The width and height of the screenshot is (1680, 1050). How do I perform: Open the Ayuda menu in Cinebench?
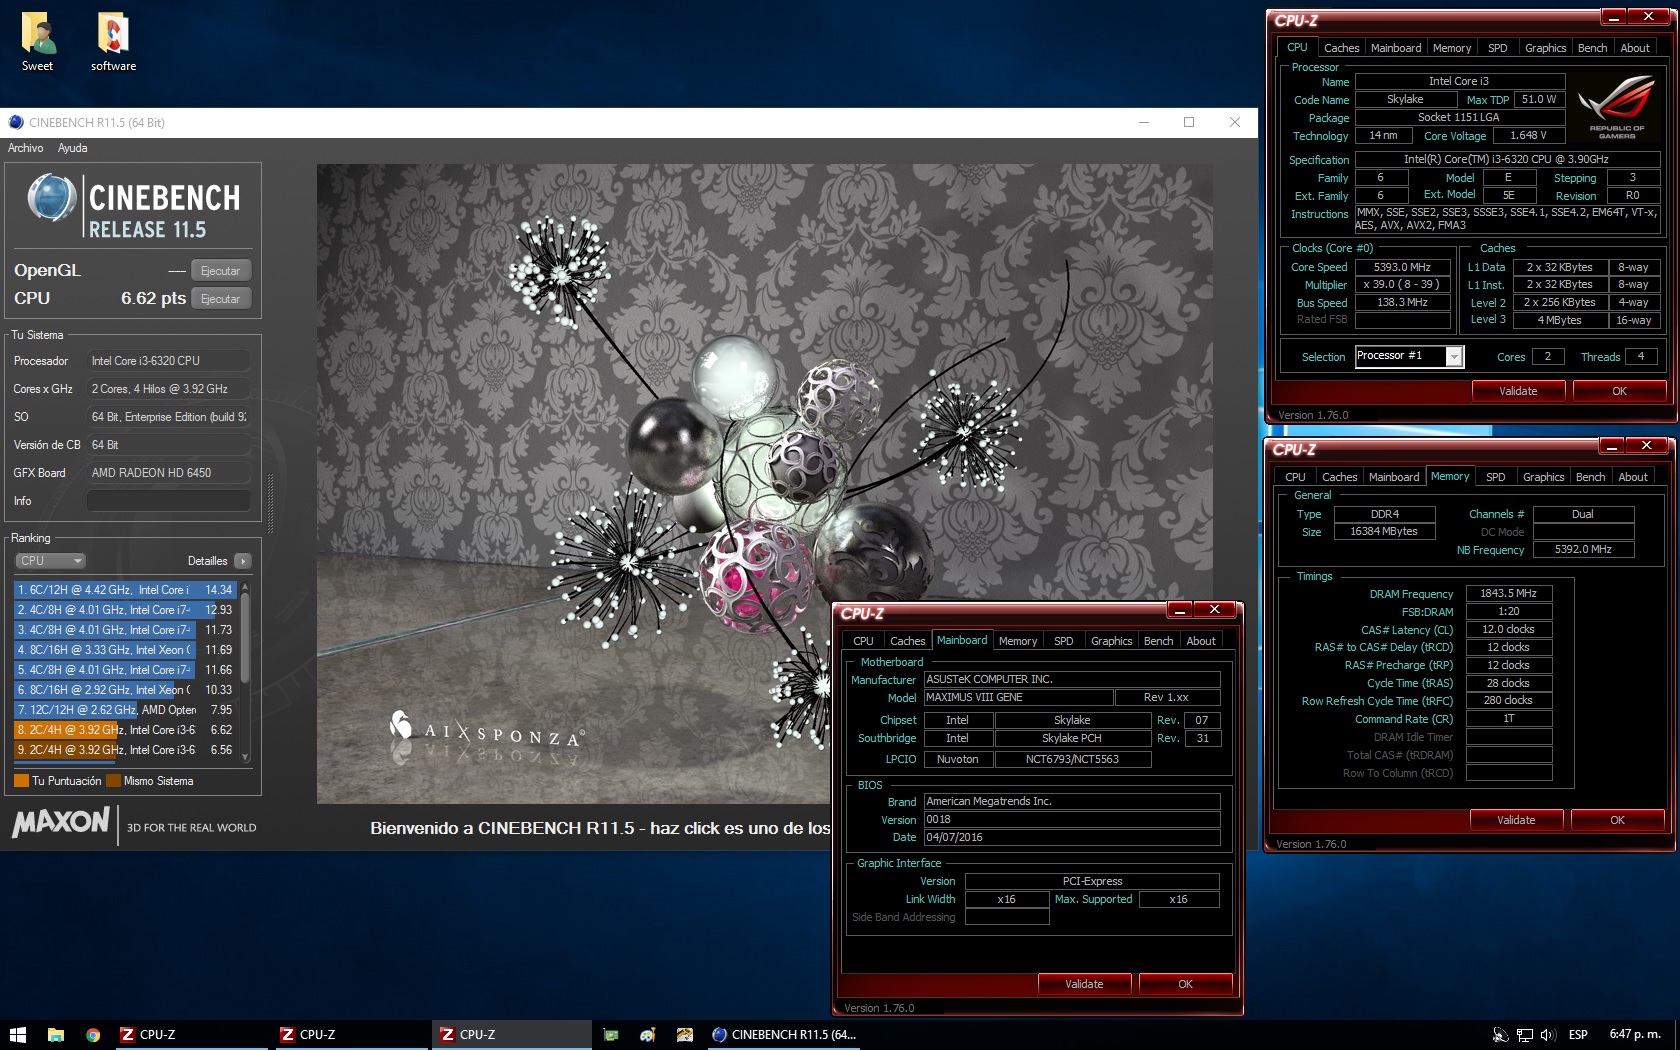pyautogui.click(x=72, y=148)
